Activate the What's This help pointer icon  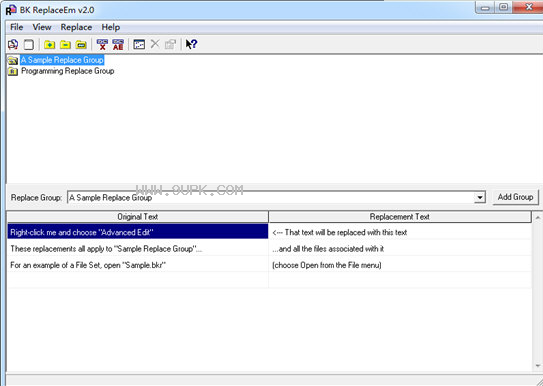(191, 44)
